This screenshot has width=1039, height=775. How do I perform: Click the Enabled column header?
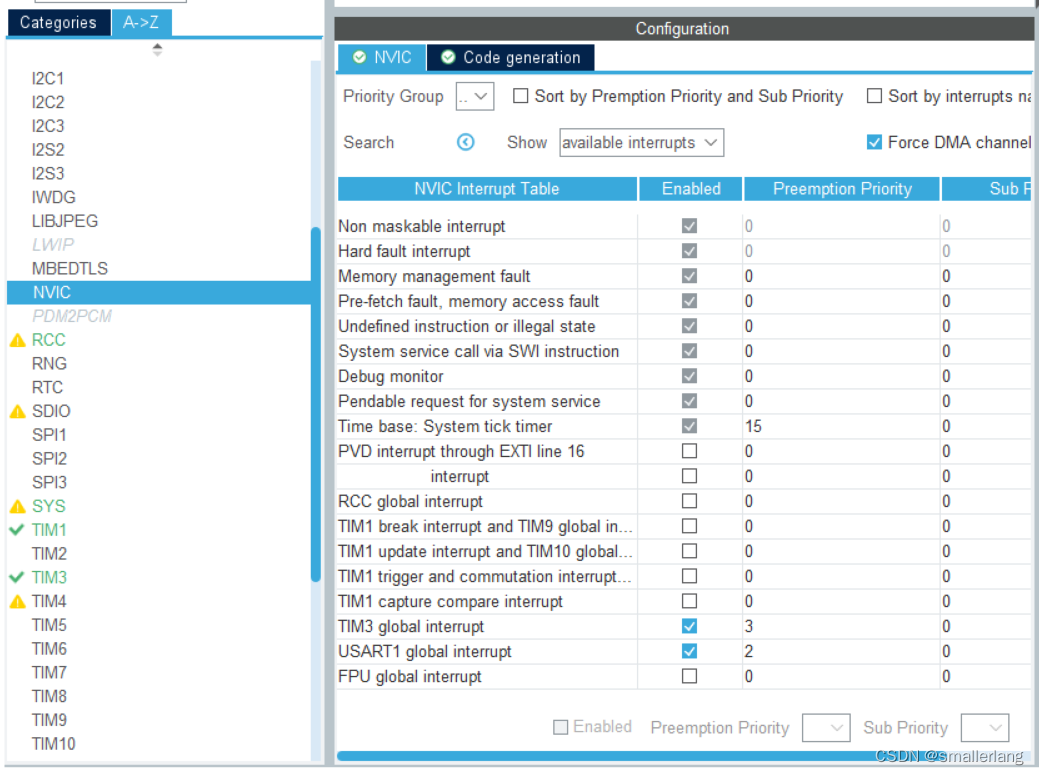[691, 189]
